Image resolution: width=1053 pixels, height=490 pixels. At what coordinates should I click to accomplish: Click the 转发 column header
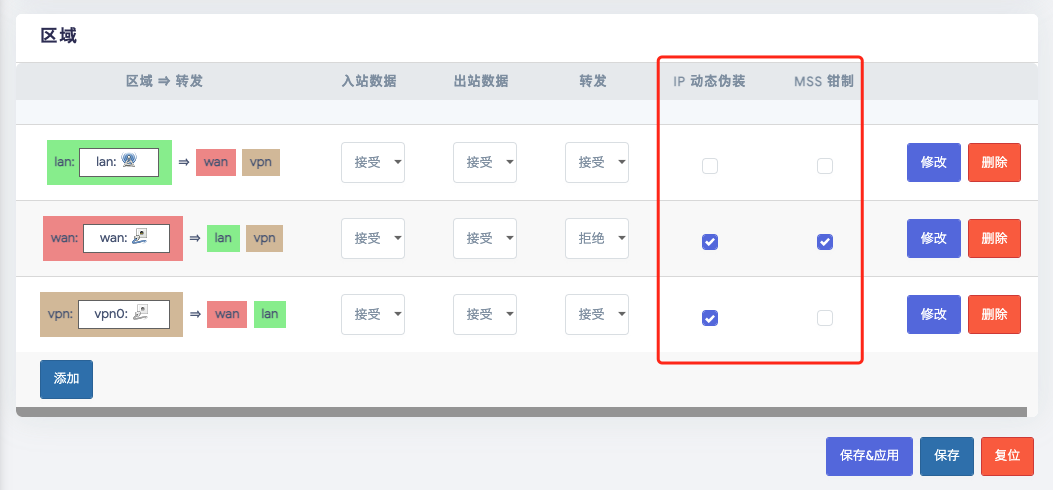pyautogui.click(x=593, y=81)
